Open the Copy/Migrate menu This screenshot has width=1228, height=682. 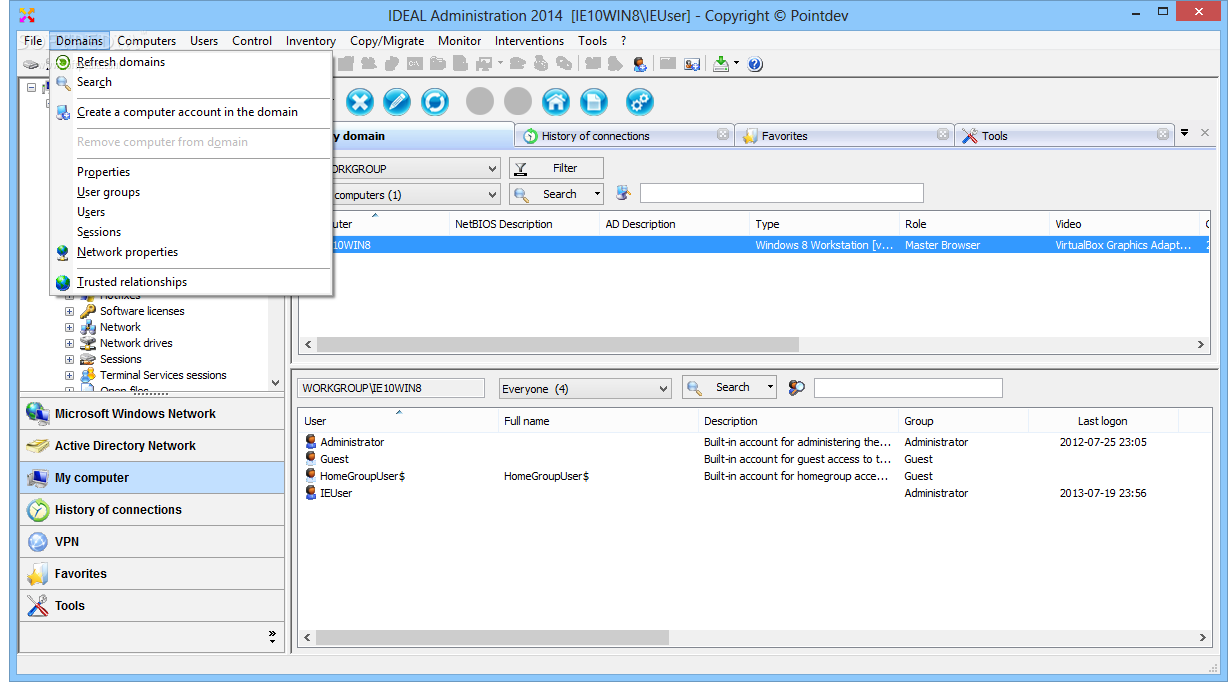(387, 41)
